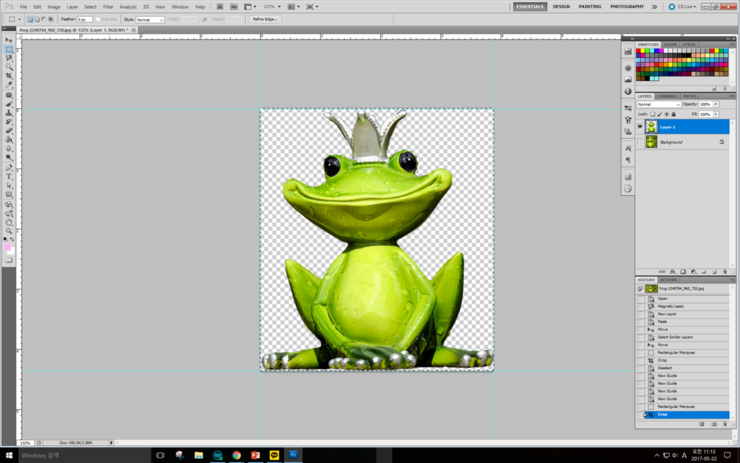The height and width of the screenshot is (463, 740).
Task: Open the marquee Style dropdown in options bar
Action: click(x=150, y=19)
